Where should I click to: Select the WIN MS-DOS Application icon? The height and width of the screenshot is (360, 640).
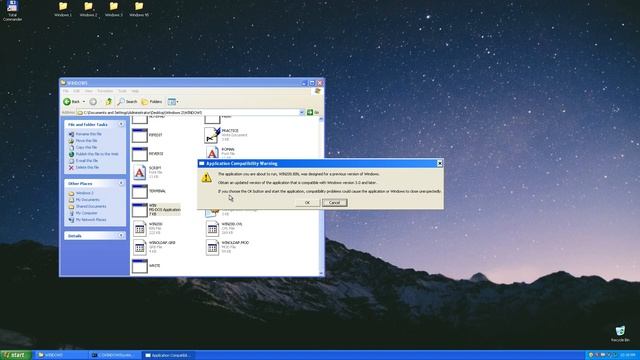(x=140, y=210)
